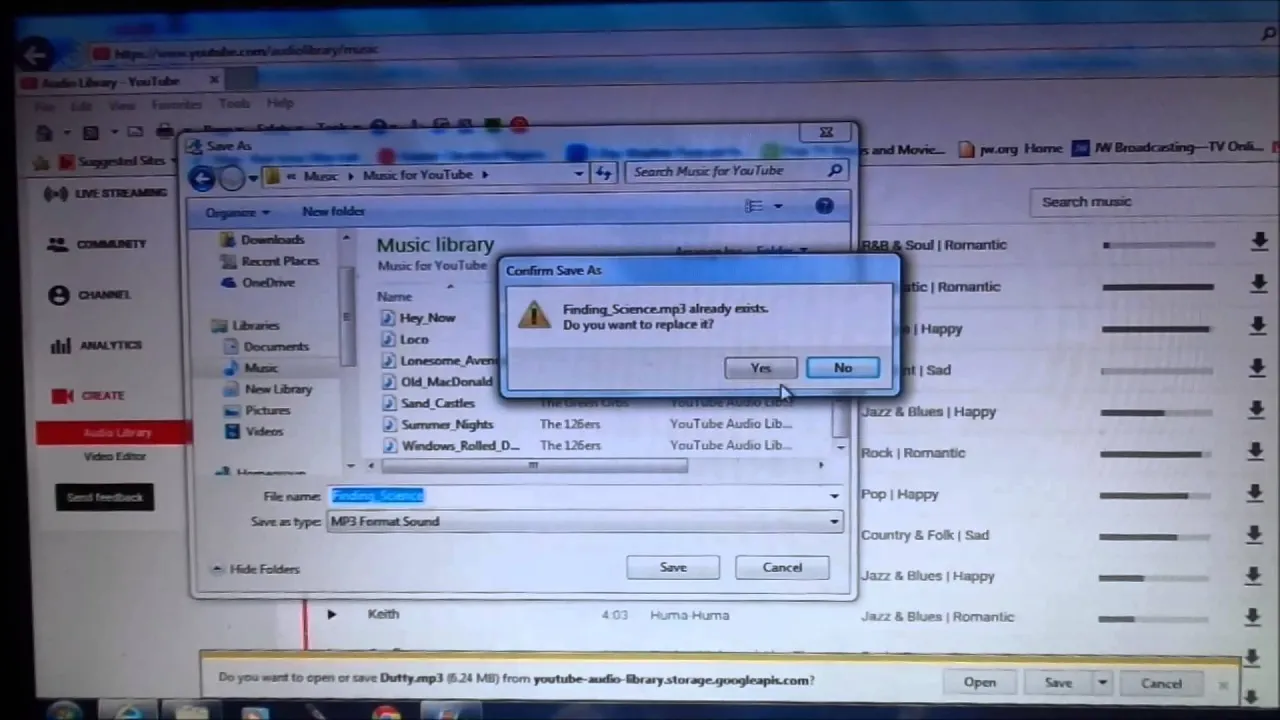Open Suggested Sites bookmark

point(112,161)
